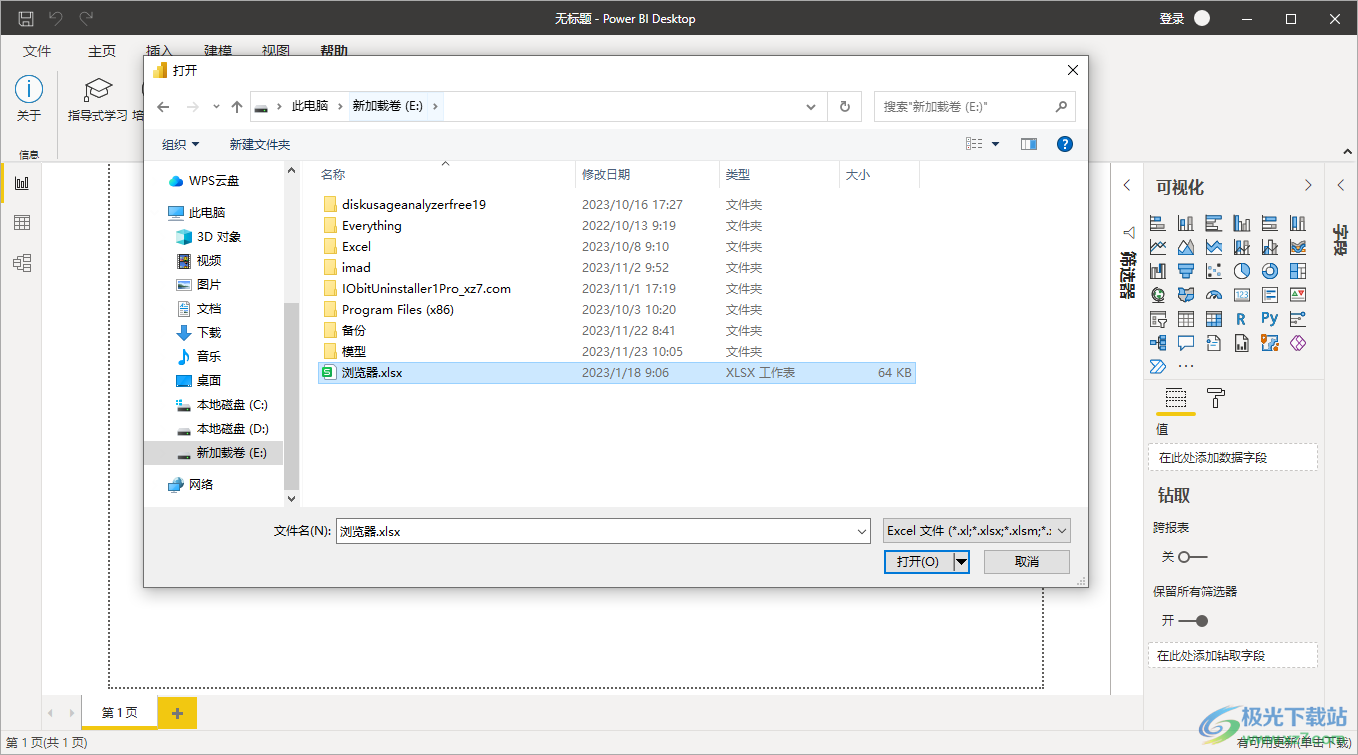Select the donut chart visual
The image size is (1358, 755).
tap(1270, 271)
